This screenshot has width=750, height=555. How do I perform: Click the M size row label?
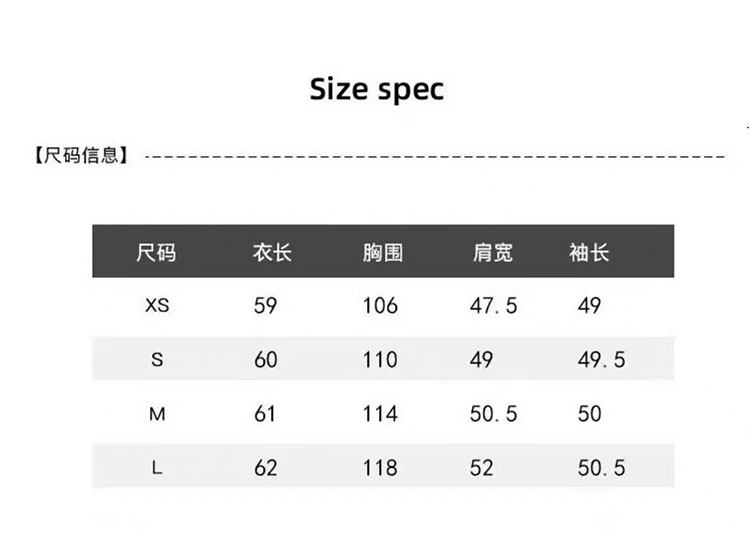coord(157,414)
